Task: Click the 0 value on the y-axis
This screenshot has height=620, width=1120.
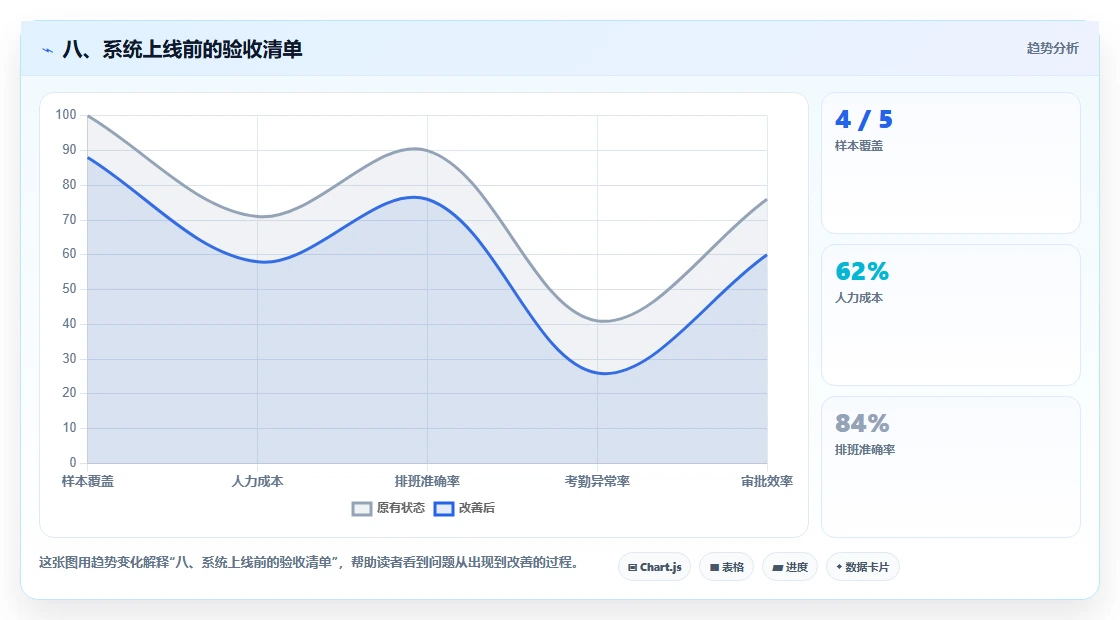Action: (73, 463)
